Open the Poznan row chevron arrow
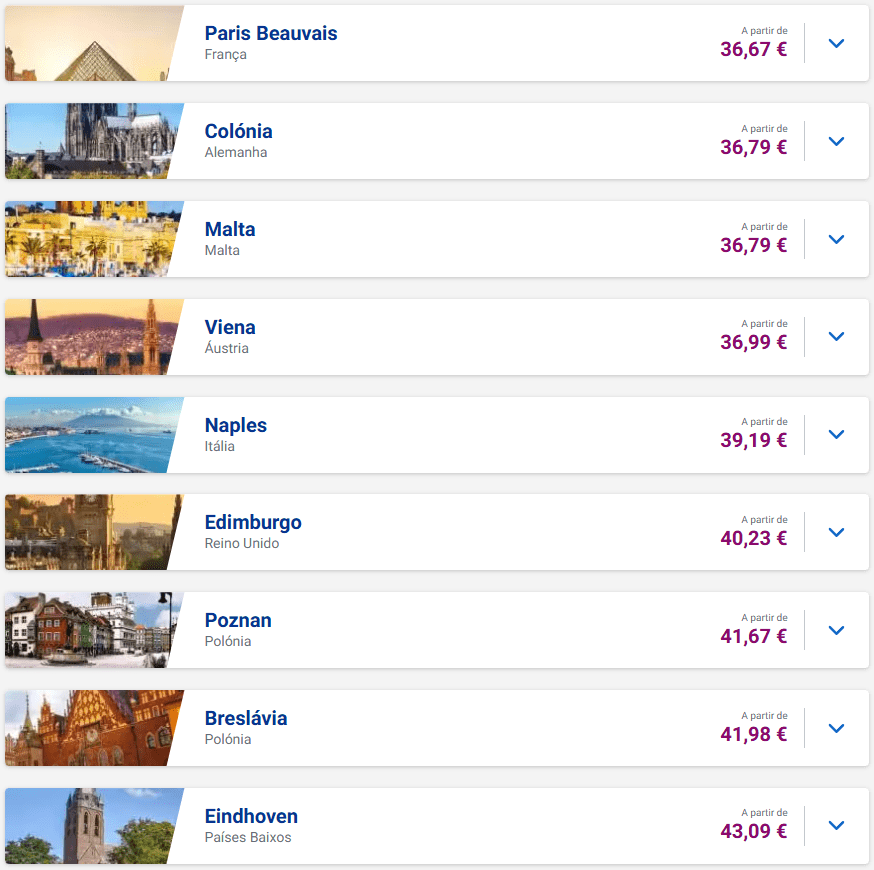This screenshot has width=874, height=870. 837,630
